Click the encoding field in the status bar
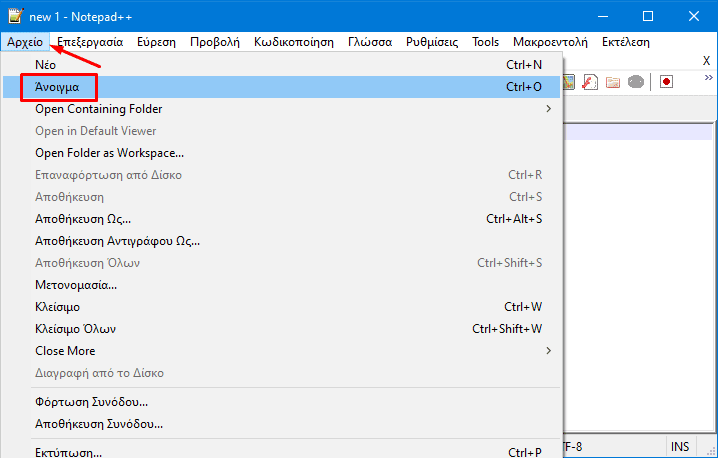718x458 pixels. pyautogui.click(x=614, y=447)
